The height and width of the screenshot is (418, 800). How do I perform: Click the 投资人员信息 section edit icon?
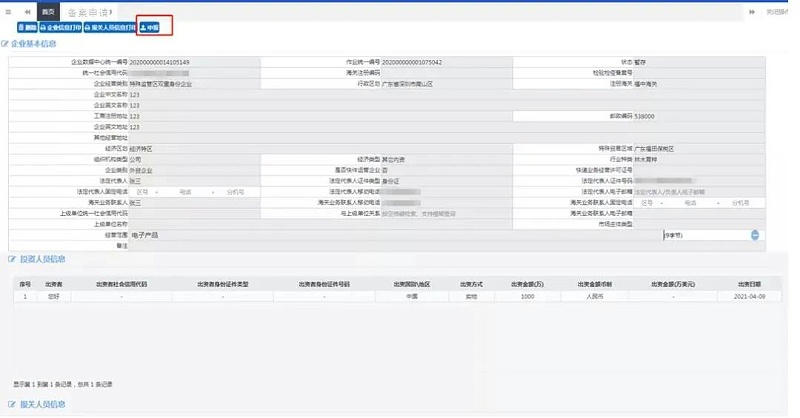(12, 259)
